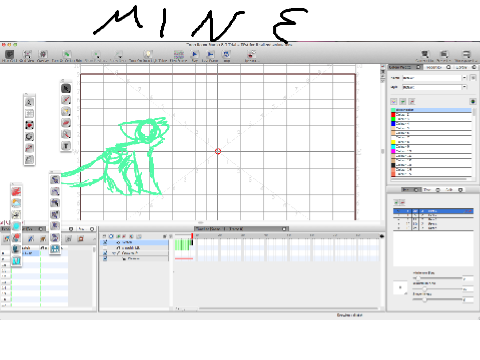This screenshot has width=480, height=360.
Task: Pick the magenta colour swatch in palette list
Action: [393, 151]
